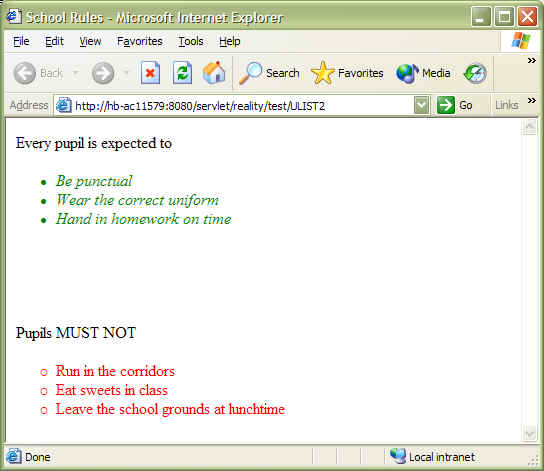Open the address bar dropdown list
Image resolution: width=544 pixels, height=471 pixels.
(x=421, y=105)
